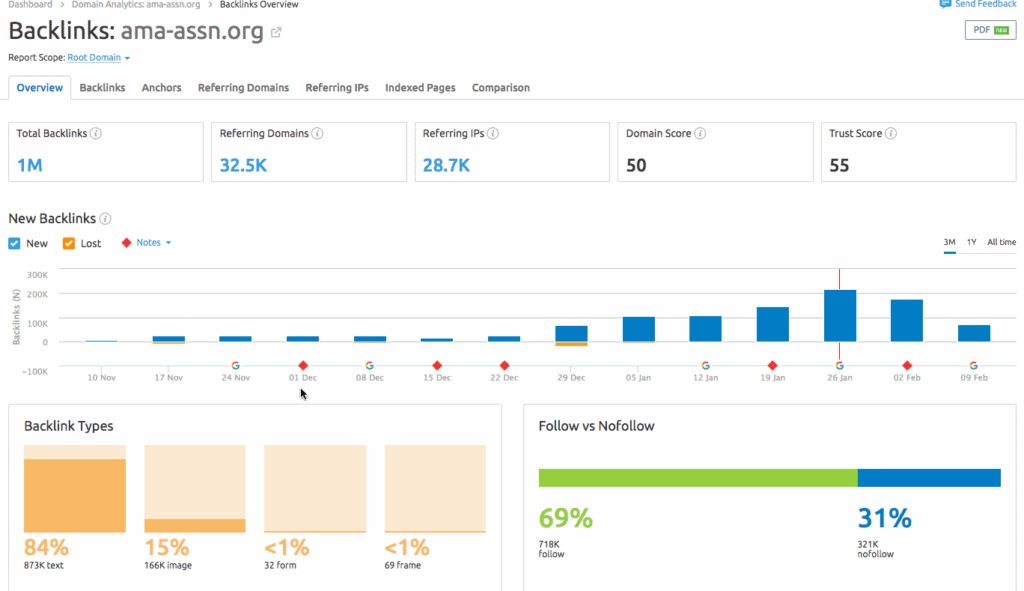1024x591 pixels.
Task: Switch to the Anchors tab
Action: click(161, 88)
